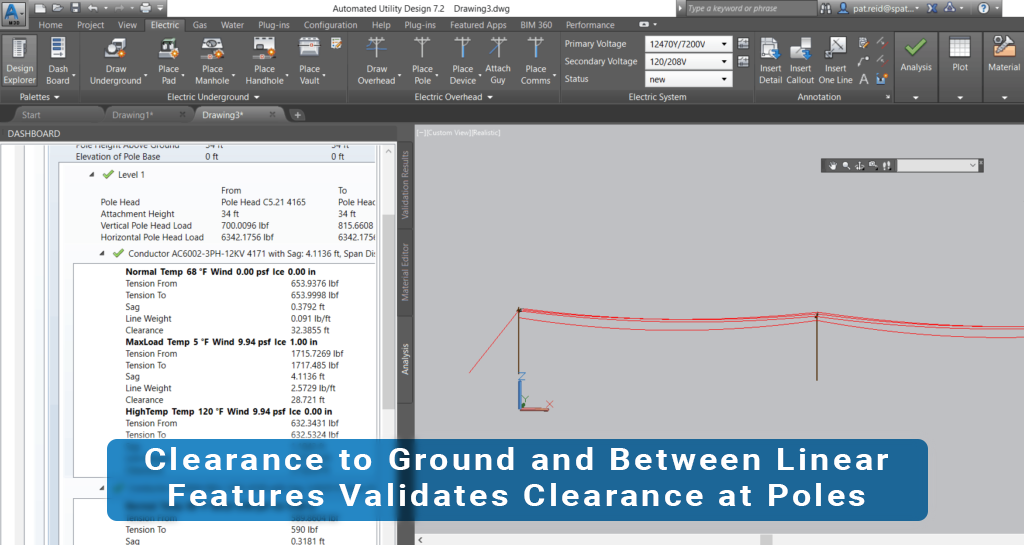Click the Save icon in quick access toolbar
The height and width of the screenshot is (545, 1024).
click(75, 8)
